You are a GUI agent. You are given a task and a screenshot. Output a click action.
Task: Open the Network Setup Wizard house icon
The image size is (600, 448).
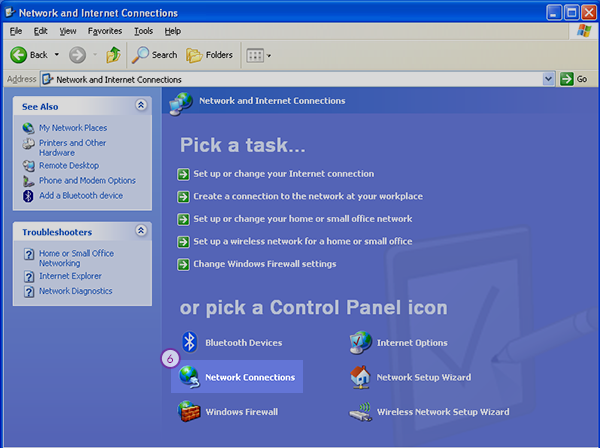click(x=360, y=377)
